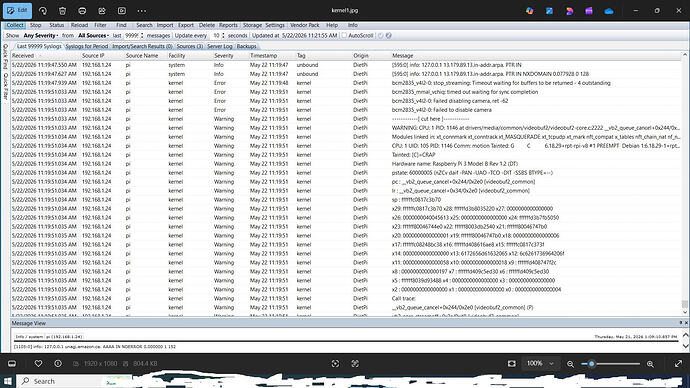690x388 pixels.
Task: Open the Windows Start button
Action: [7, 381]
